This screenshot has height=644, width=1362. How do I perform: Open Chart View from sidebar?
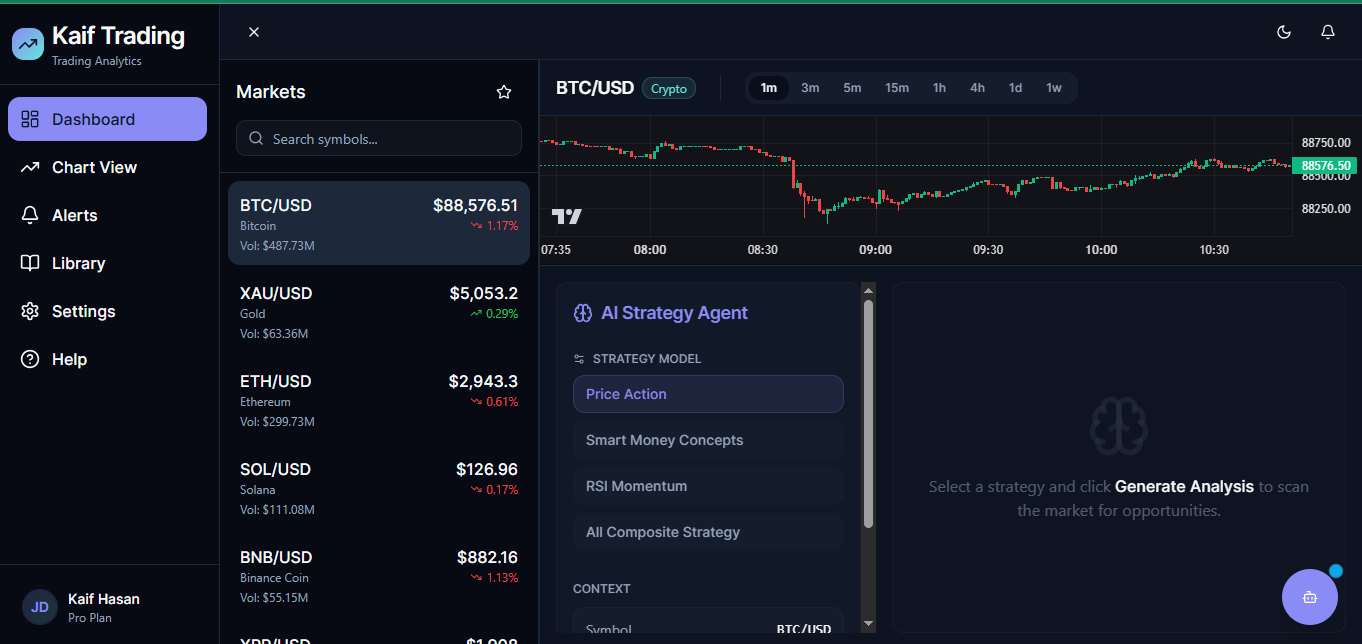coord(107,167)
